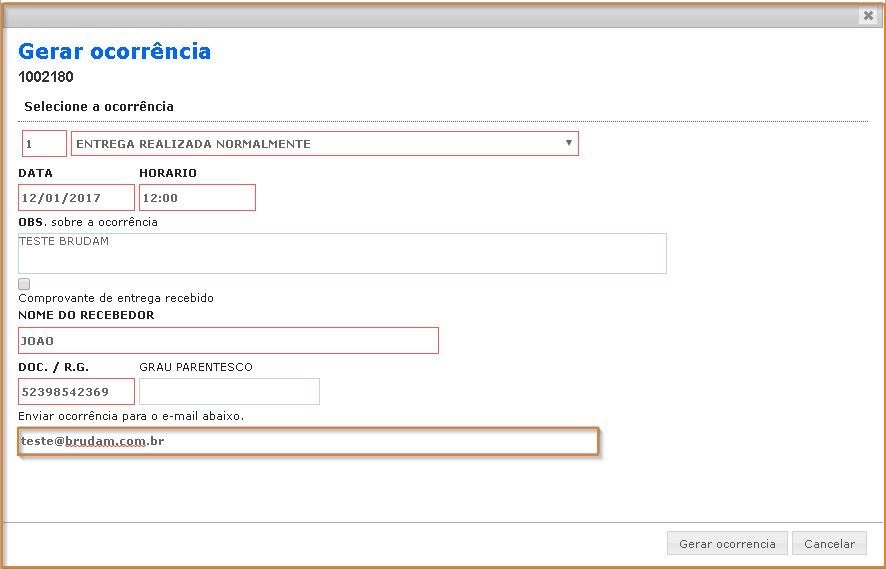Select the DATA field showing 12/01/2017

point(76,198)
